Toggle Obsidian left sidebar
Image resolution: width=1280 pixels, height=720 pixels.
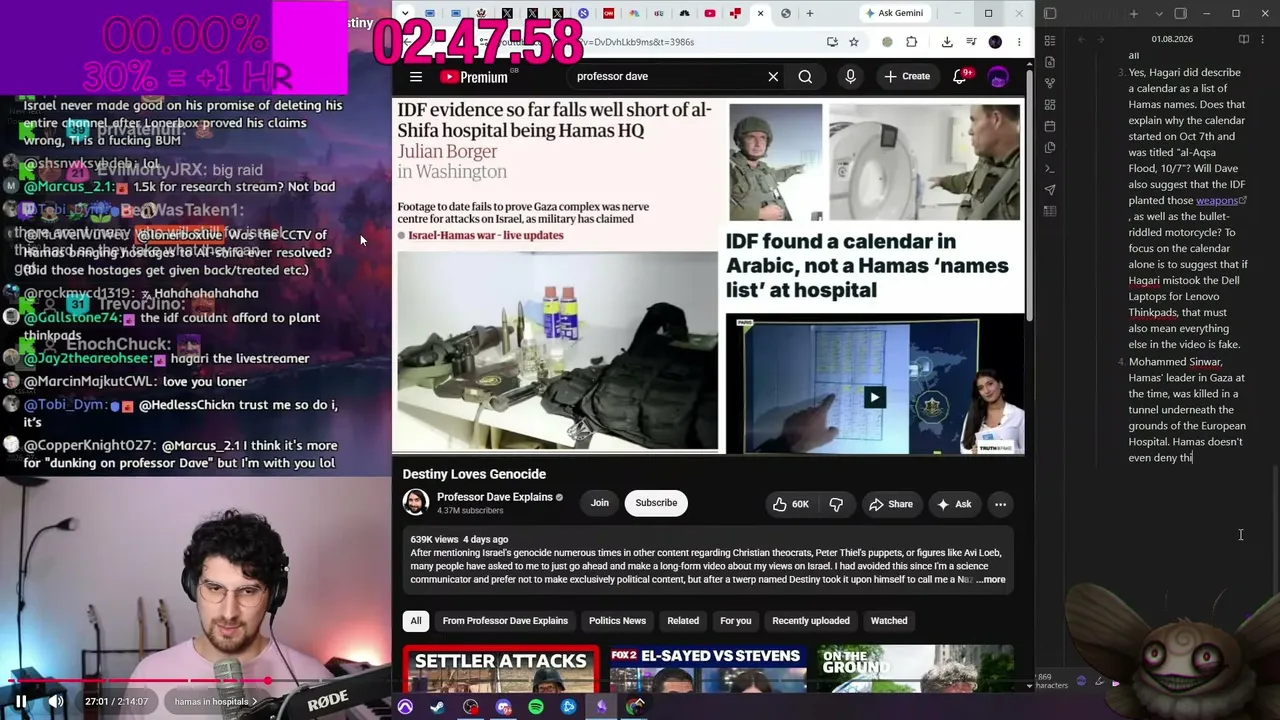[x=1050, y=13]
